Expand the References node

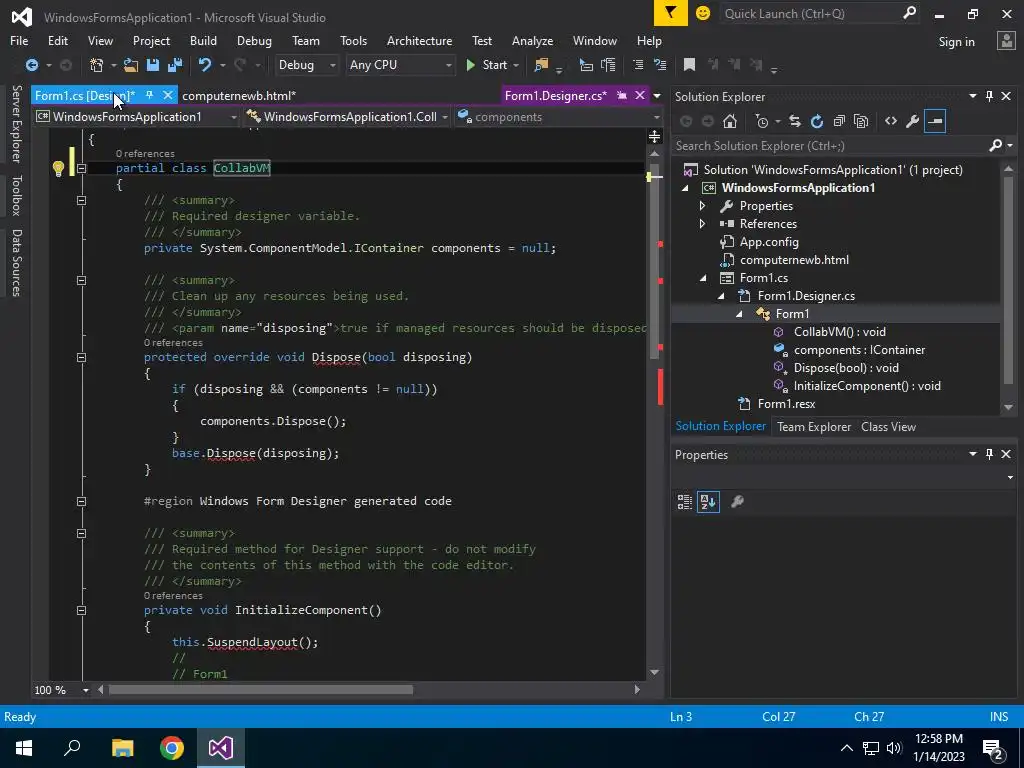(x=703, y=223)
